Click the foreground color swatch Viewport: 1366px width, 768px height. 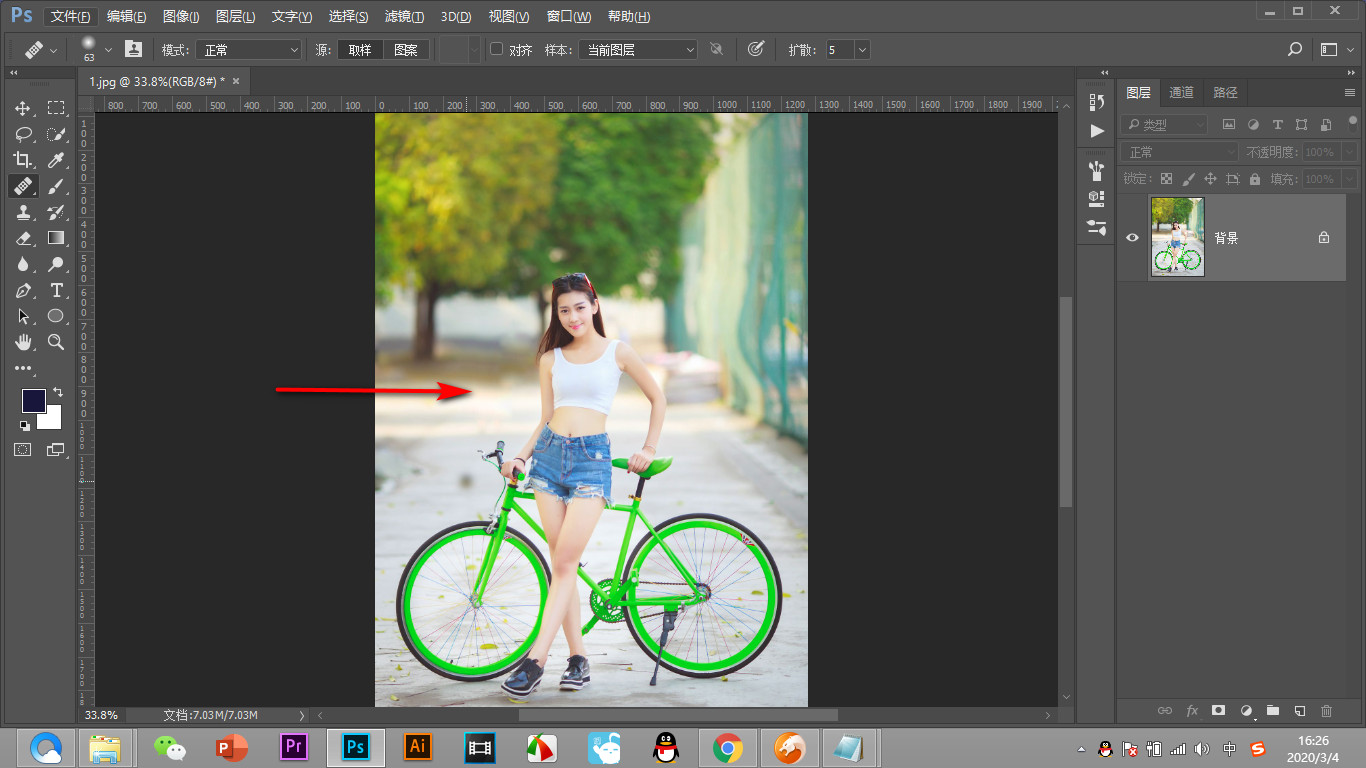tap(32, 400)
